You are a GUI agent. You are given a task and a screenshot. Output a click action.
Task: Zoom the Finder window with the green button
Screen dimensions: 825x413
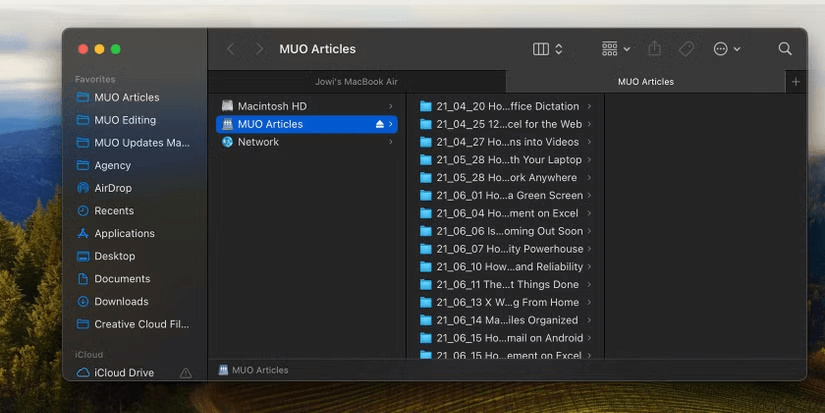pyautogui.click(x=115, y=49)
